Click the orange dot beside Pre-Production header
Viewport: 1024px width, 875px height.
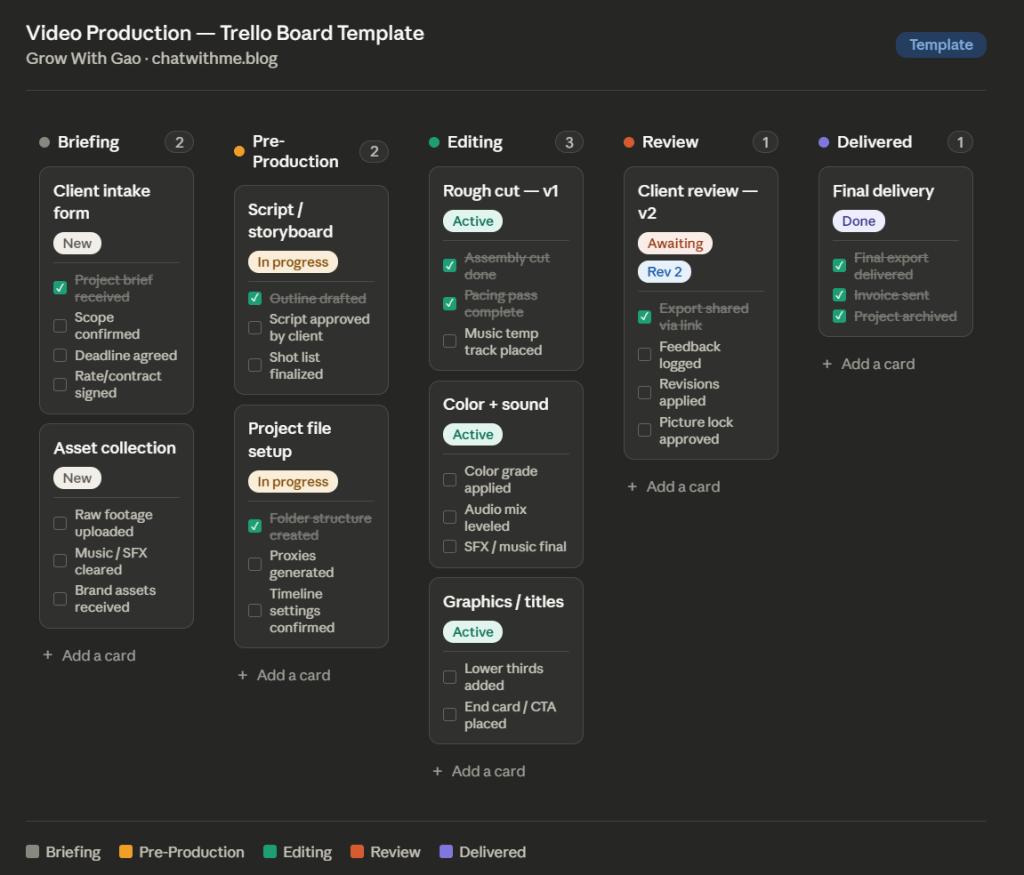(239, 152)
